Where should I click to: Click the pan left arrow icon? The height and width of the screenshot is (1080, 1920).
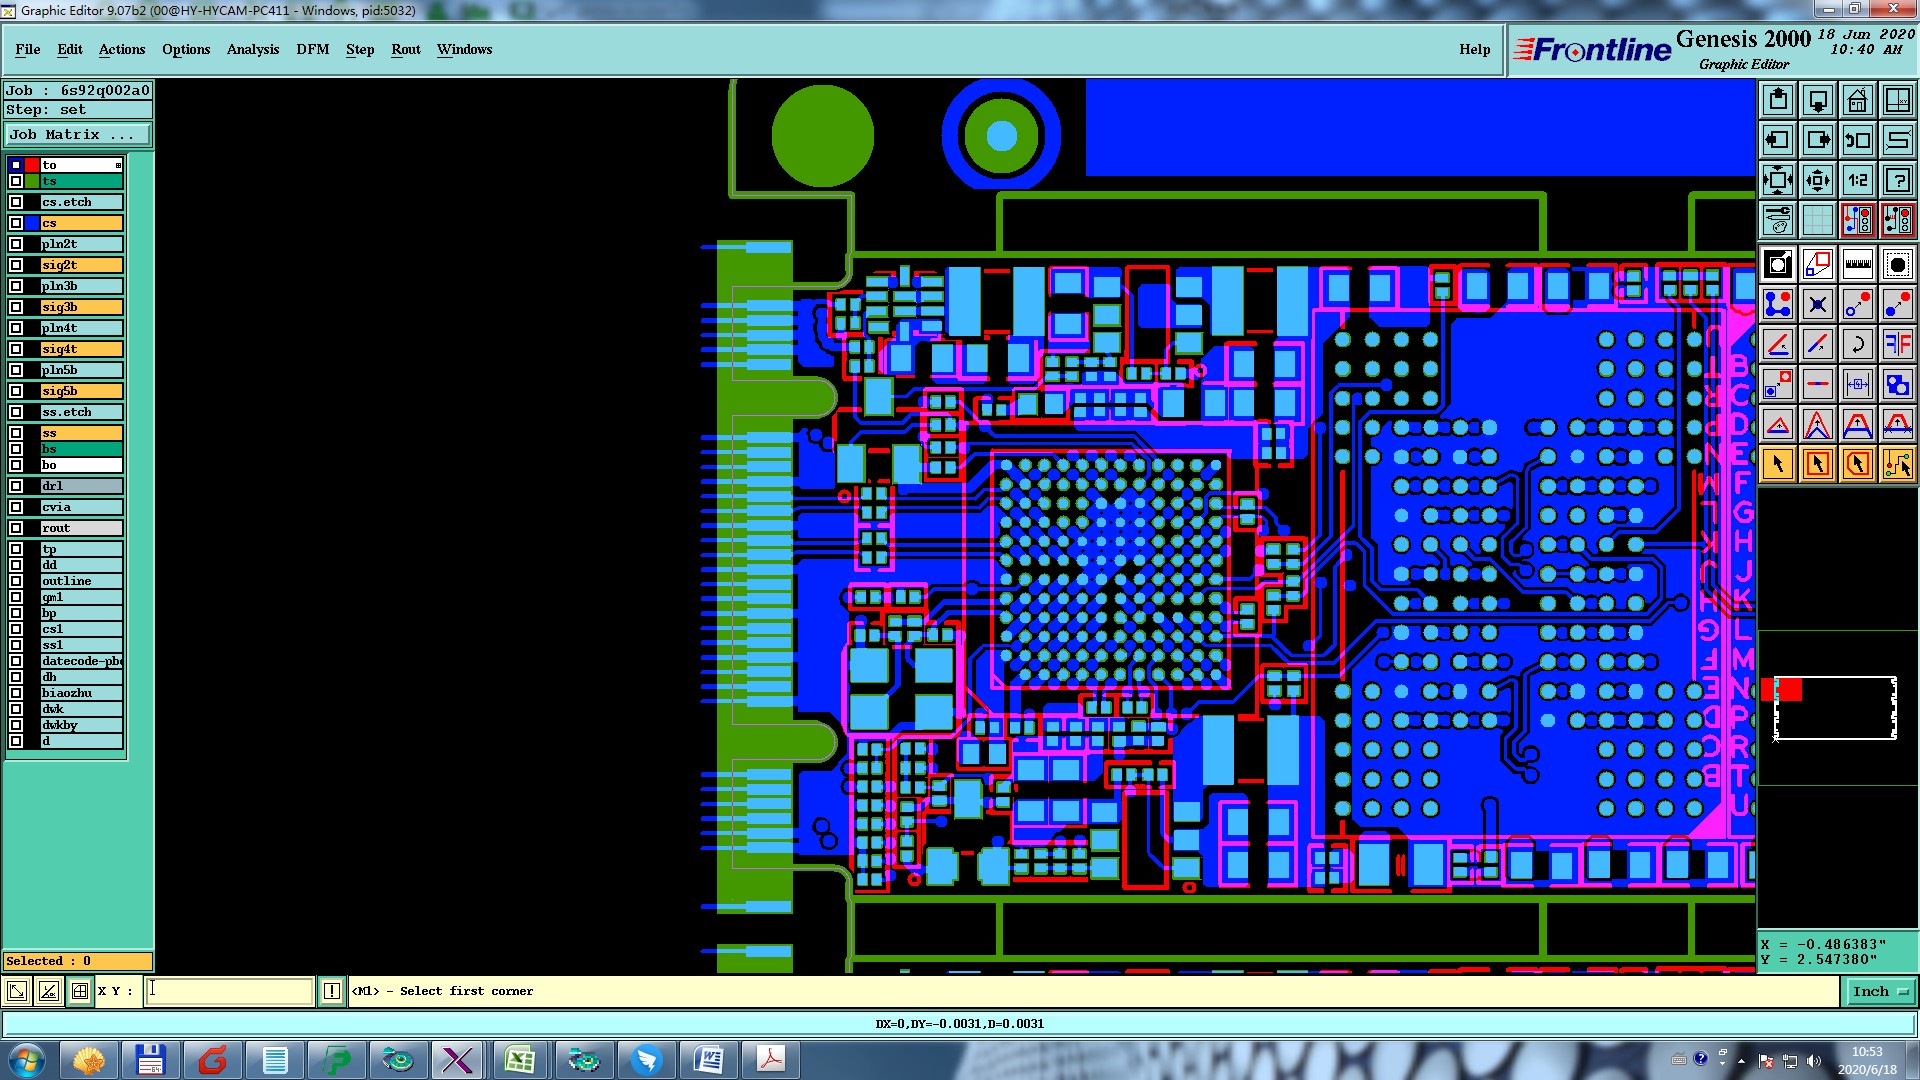pos(1777,140)
